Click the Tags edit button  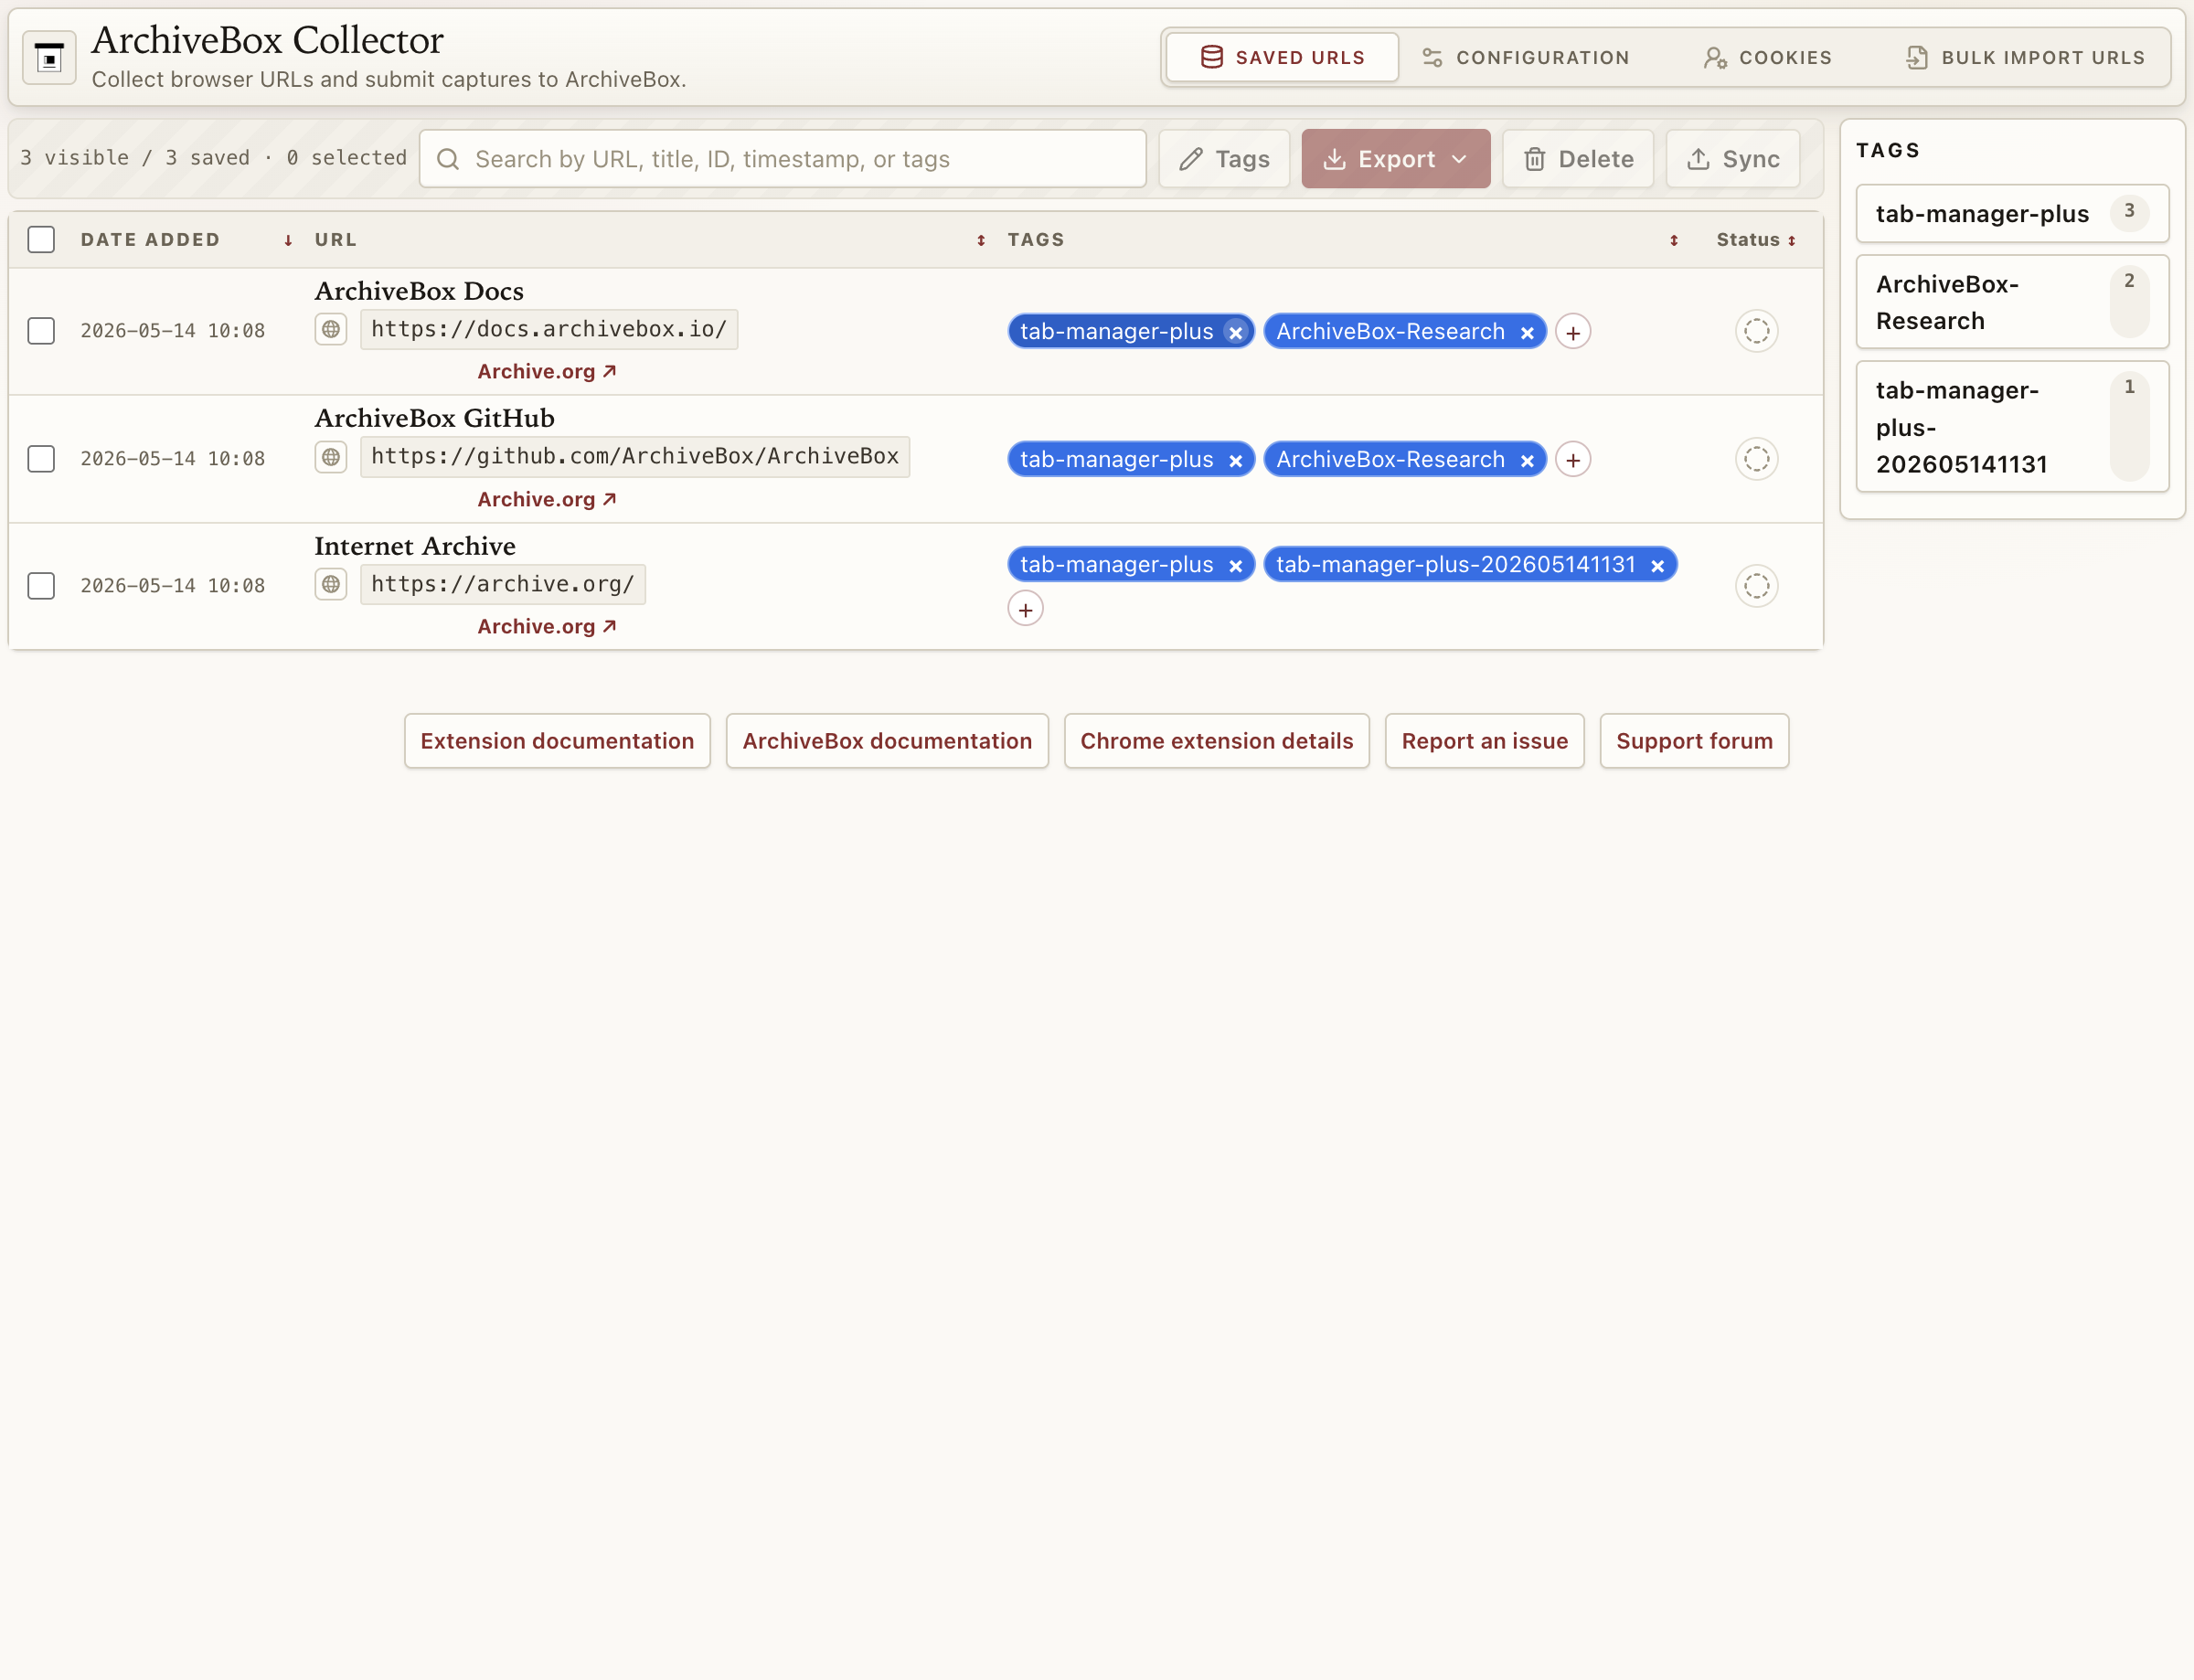coord(1224,159)
